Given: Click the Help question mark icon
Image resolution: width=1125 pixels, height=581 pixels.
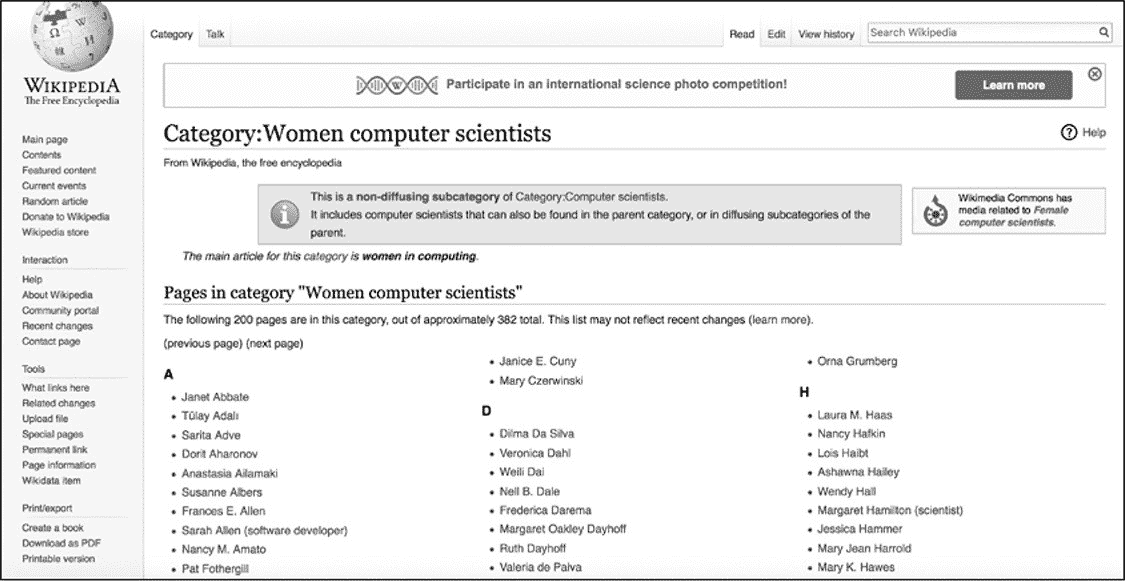Looking at the screenshot, I should pos(1069,133).
